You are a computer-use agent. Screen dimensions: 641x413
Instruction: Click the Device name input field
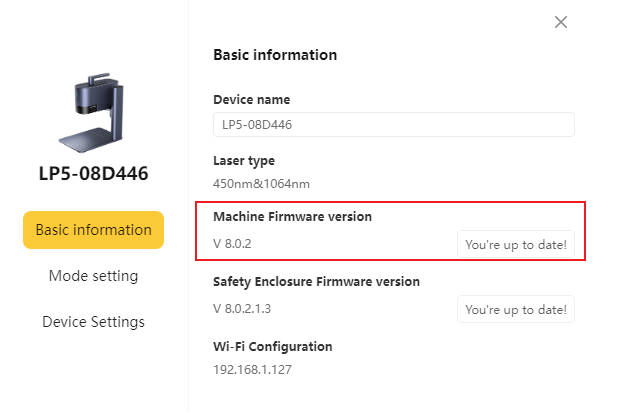tap(394, 125)
